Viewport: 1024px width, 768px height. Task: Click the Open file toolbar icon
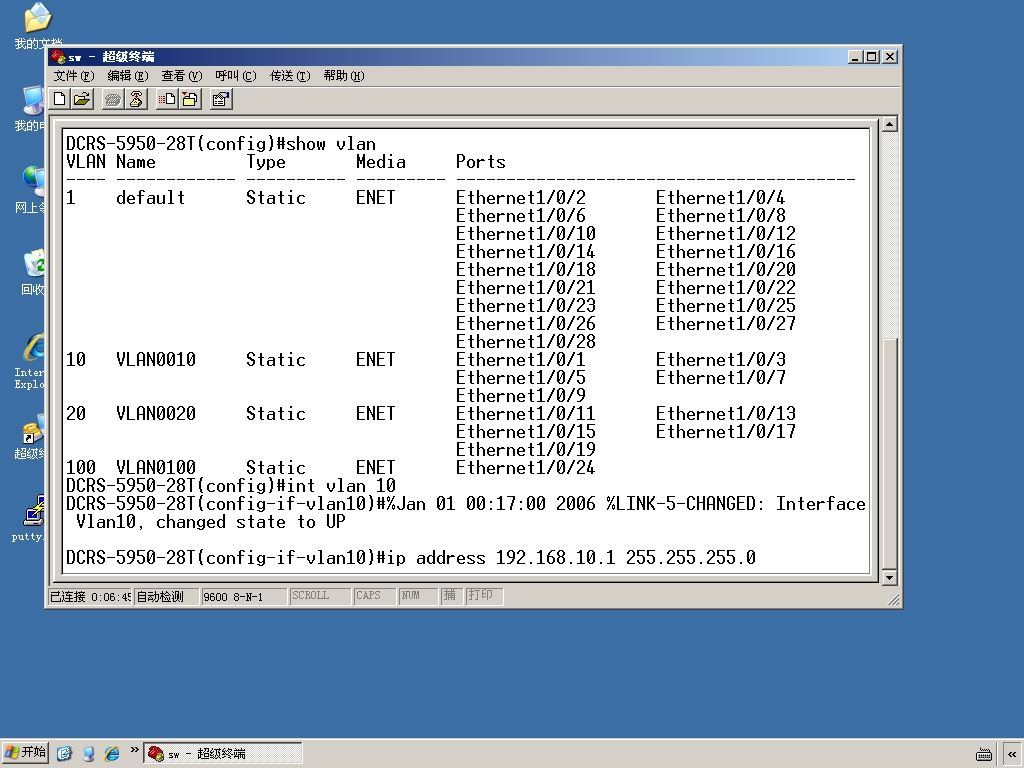pyautogui.click(x=82, y=99)
